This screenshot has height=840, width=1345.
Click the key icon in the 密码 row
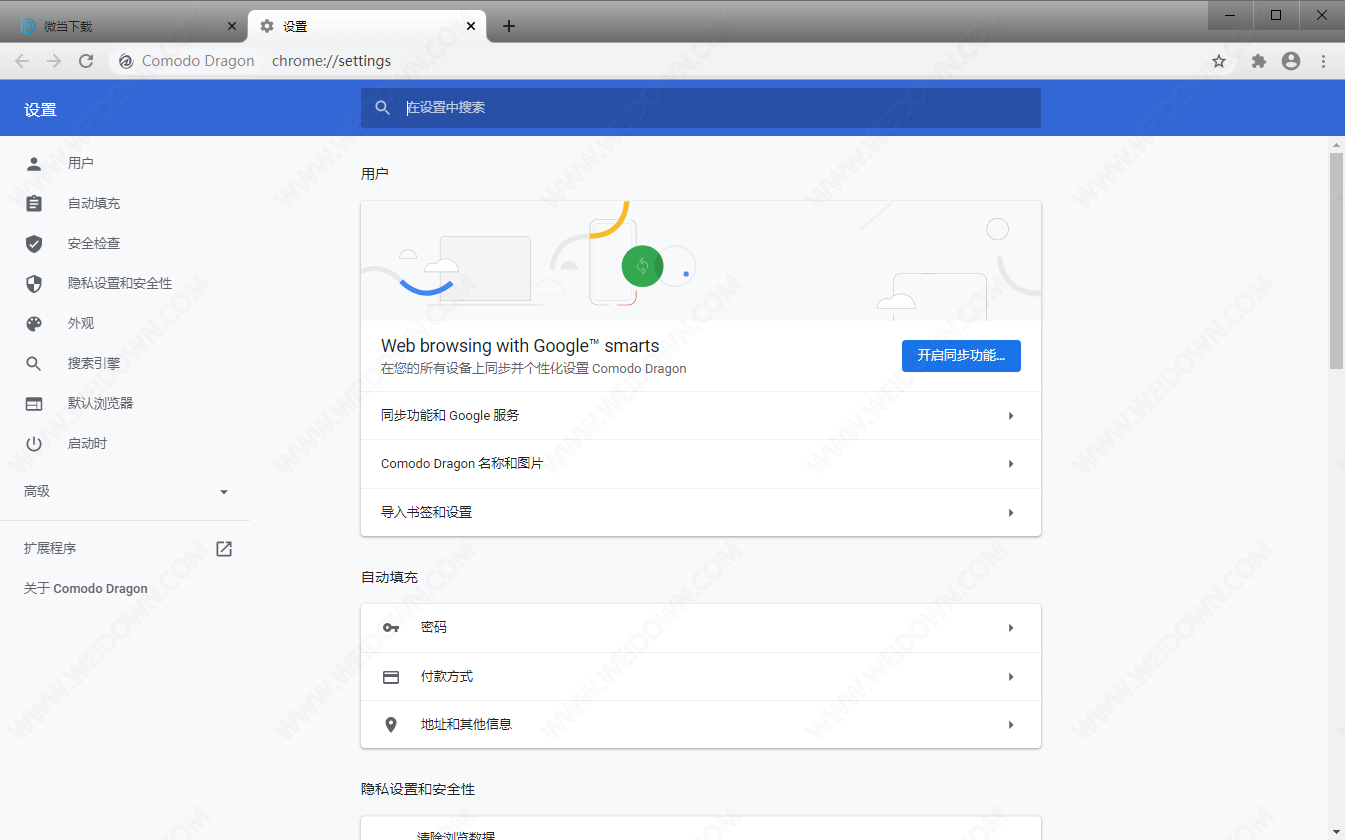[391, 628]
